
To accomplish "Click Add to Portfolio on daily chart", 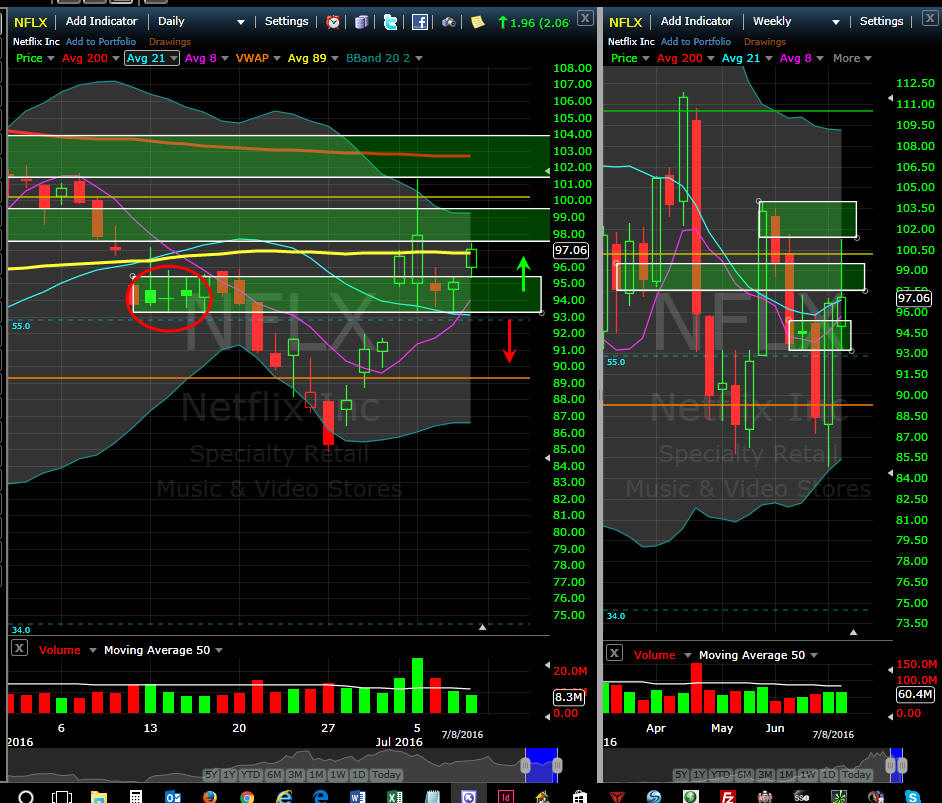I will pos(101,41).
